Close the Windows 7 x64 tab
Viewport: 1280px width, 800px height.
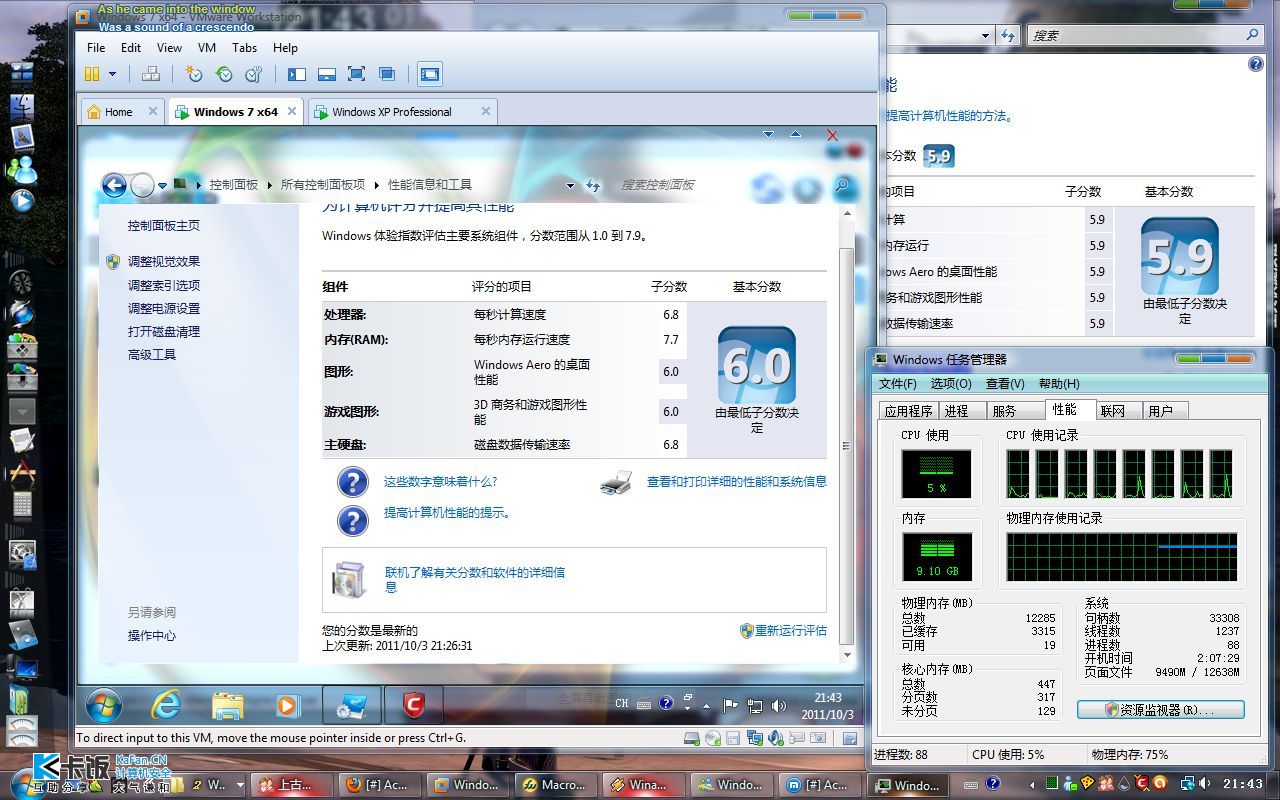pos(292,112)
